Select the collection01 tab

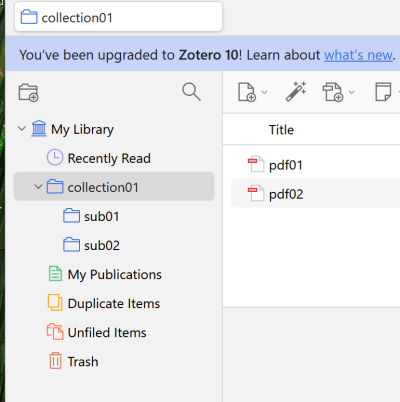pyautogui.click(x=118, y=17)
